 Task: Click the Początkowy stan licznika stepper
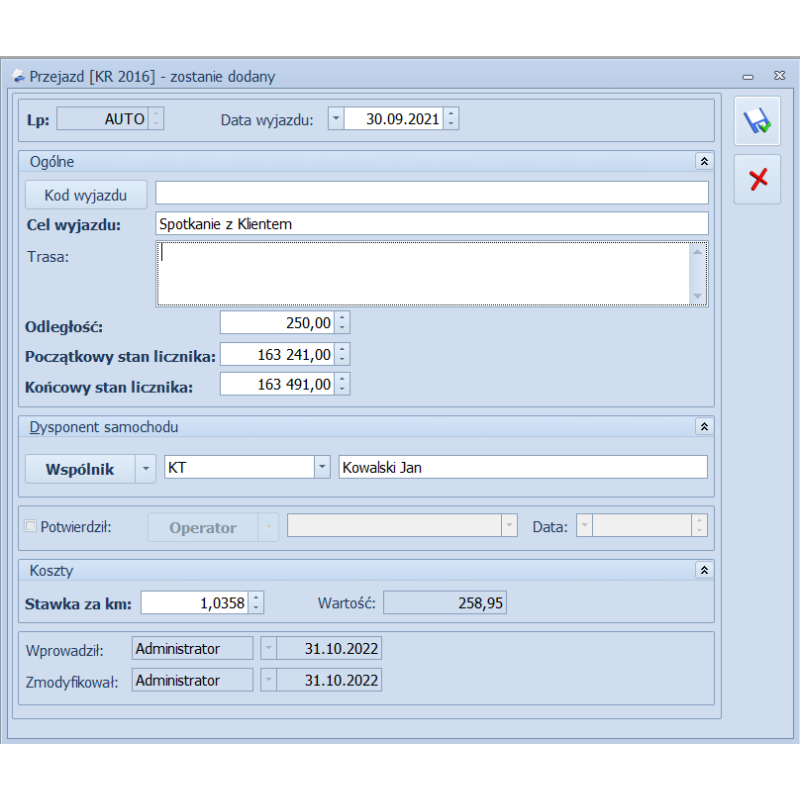(342, 354)
